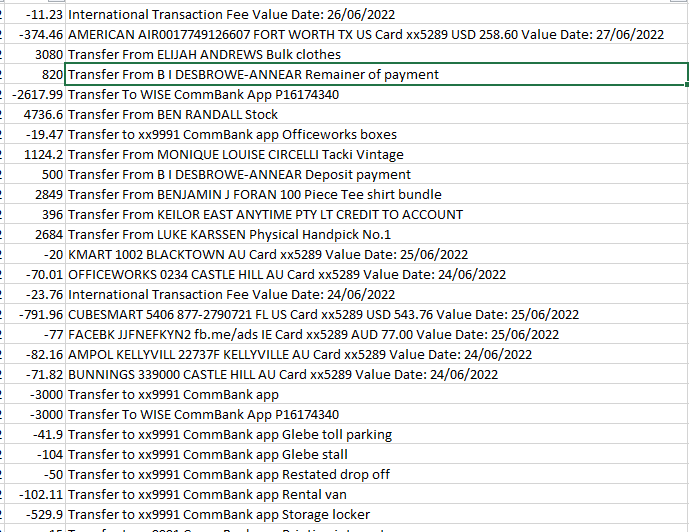Click MONIQUE LOUISE CIRCELLI Tacki Vintage cell
This screenshot has height=532, width=689.
click(x=377, y=154)
